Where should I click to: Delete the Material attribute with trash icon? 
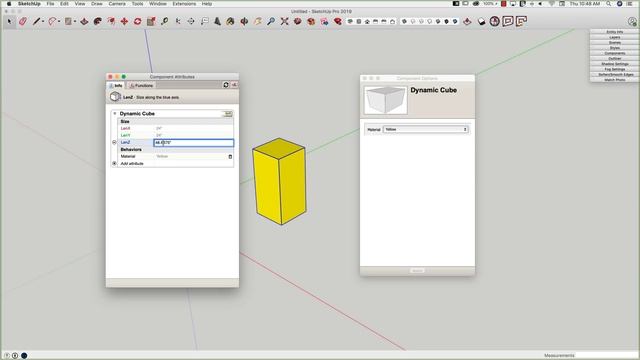click(230, 156)
